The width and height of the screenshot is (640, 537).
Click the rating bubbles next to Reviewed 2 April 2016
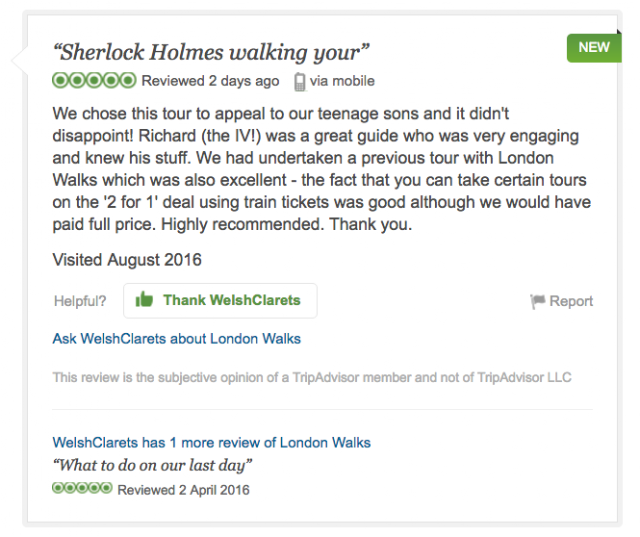coord(82,489)
